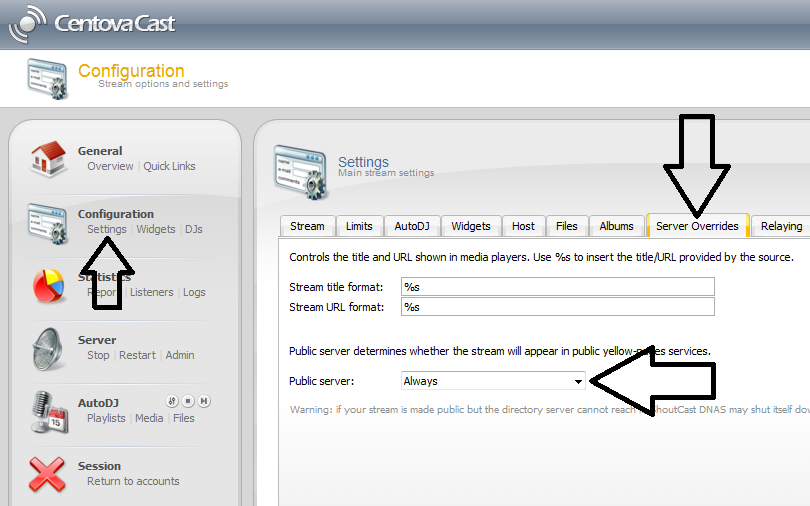Click Return to accounts link
This screenshot has width=810, height=506.
pyautogui.click(x=133, y=481)
